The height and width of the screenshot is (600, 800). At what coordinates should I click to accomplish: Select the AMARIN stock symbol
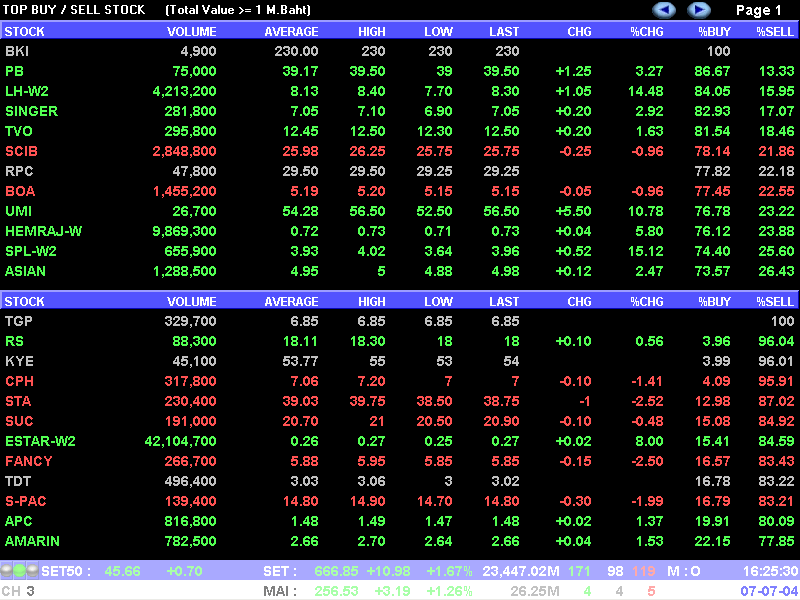[32, 541]
